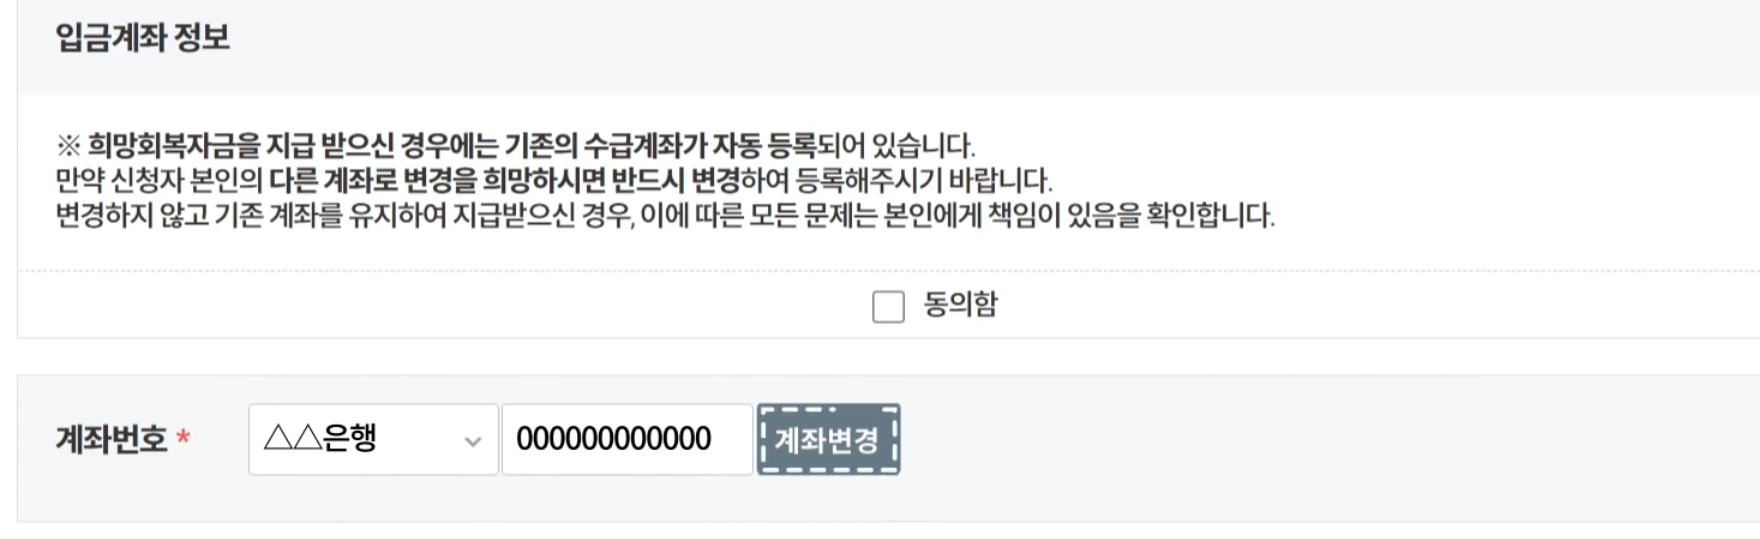Screen dimensions: 1760x539
Task: Click the 000000000000 account number field
Action: (627, 439)
